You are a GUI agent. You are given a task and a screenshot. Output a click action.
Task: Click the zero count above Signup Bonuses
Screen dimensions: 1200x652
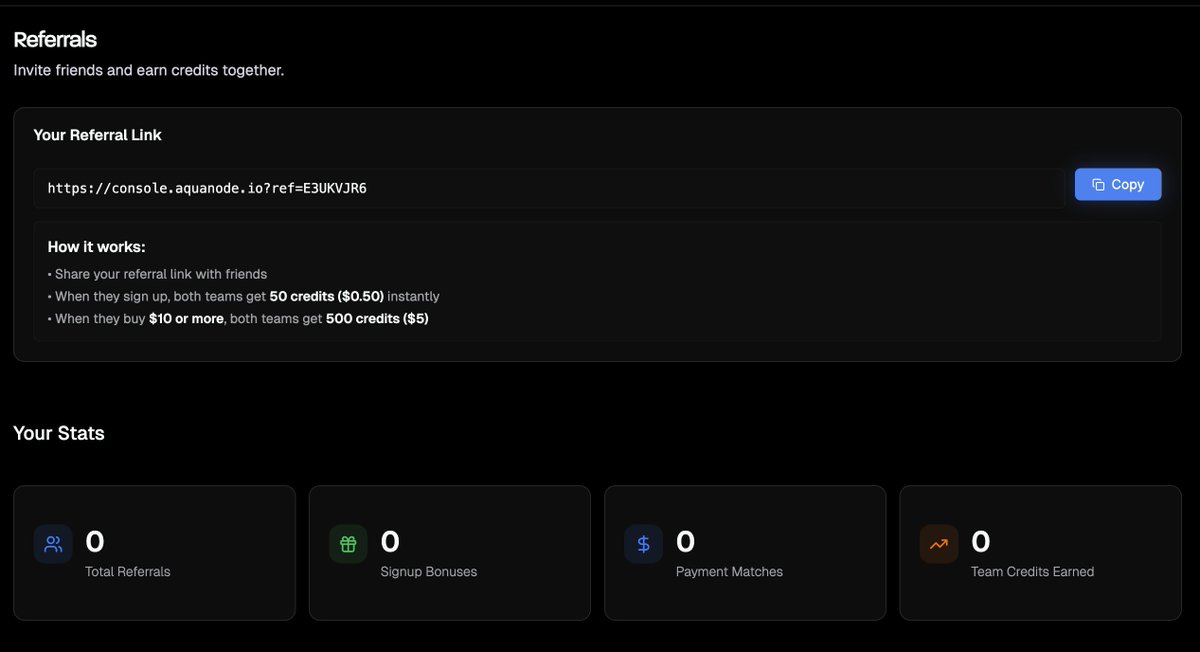(x=390, y=542)
